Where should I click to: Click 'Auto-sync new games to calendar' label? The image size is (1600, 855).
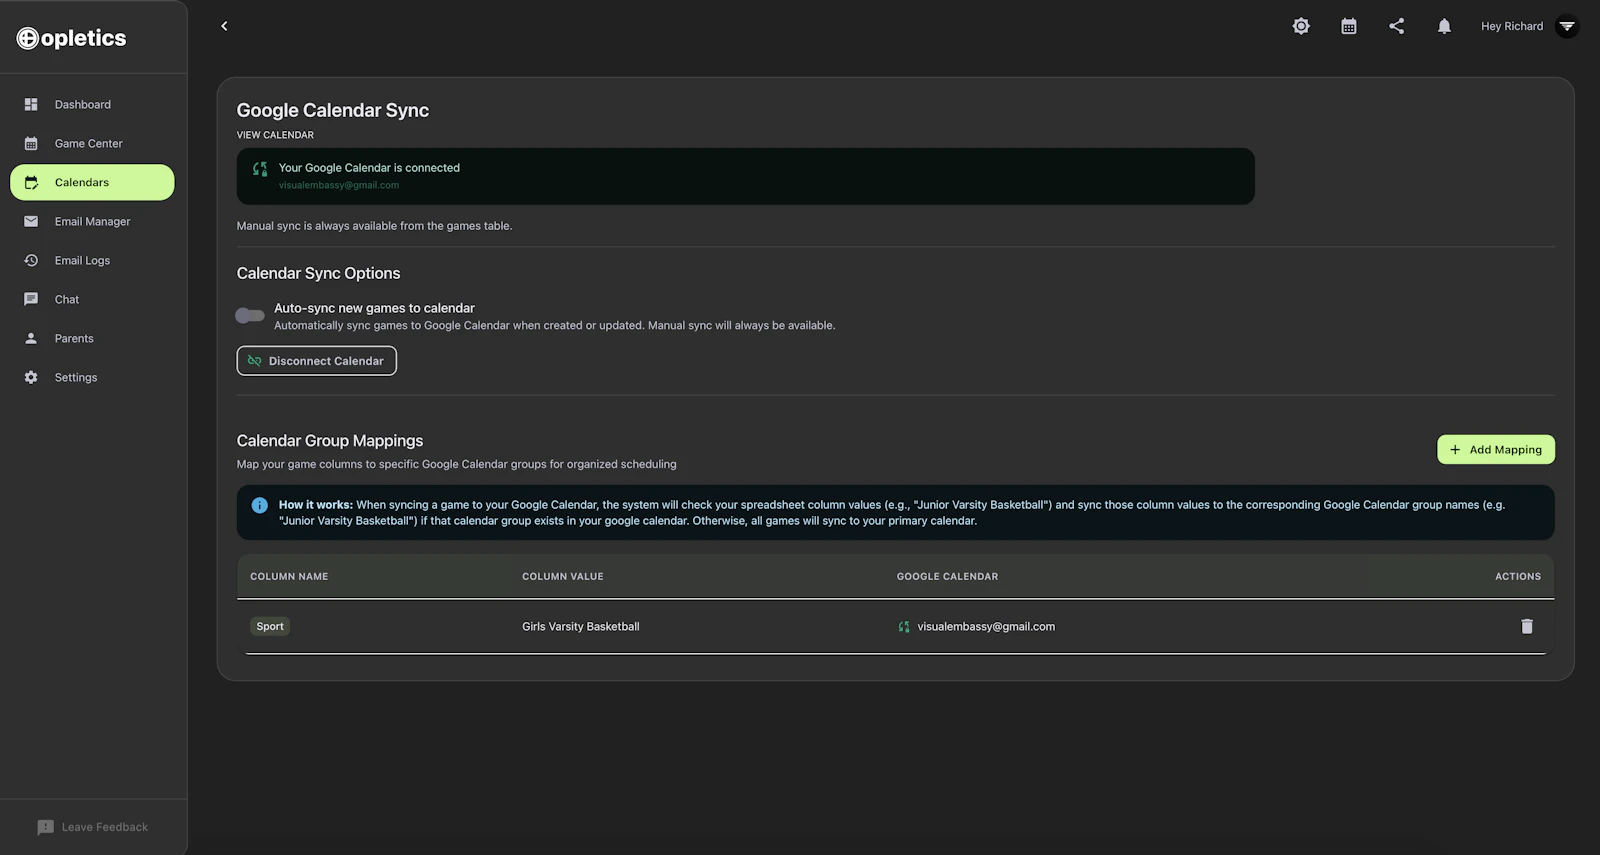point(374,308)
